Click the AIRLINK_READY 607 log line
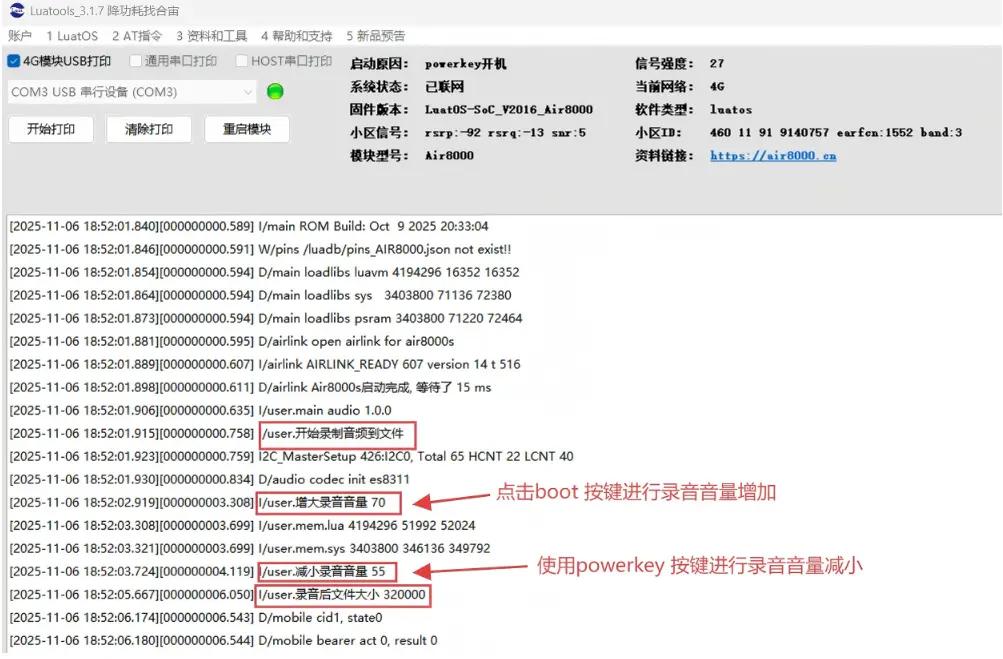The height and width of the screenshot is (659, 1003). click(265, 365)
